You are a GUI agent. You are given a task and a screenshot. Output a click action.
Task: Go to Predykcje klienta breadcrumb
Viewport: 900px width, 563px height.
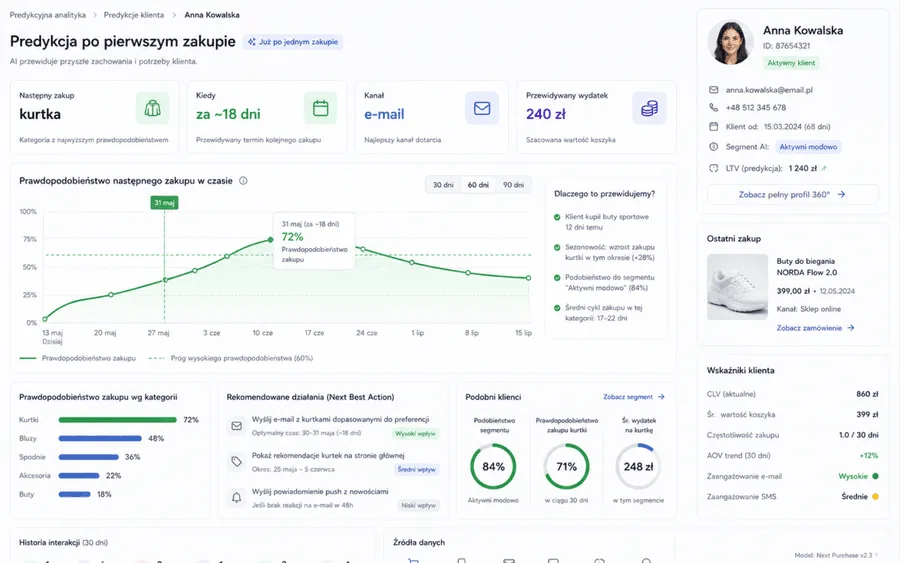pyautogui.click(x=134, y=15)
